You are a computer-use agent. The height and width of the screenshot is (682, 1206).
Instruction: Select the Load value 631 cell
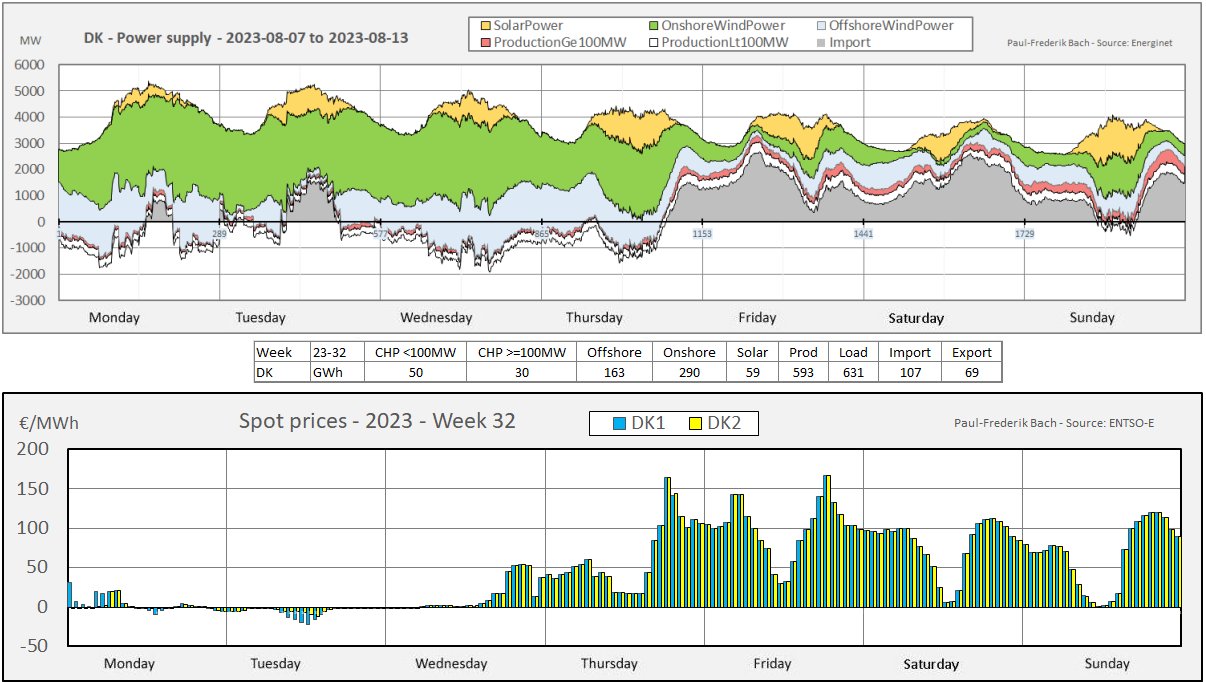[x=853, y=372]
